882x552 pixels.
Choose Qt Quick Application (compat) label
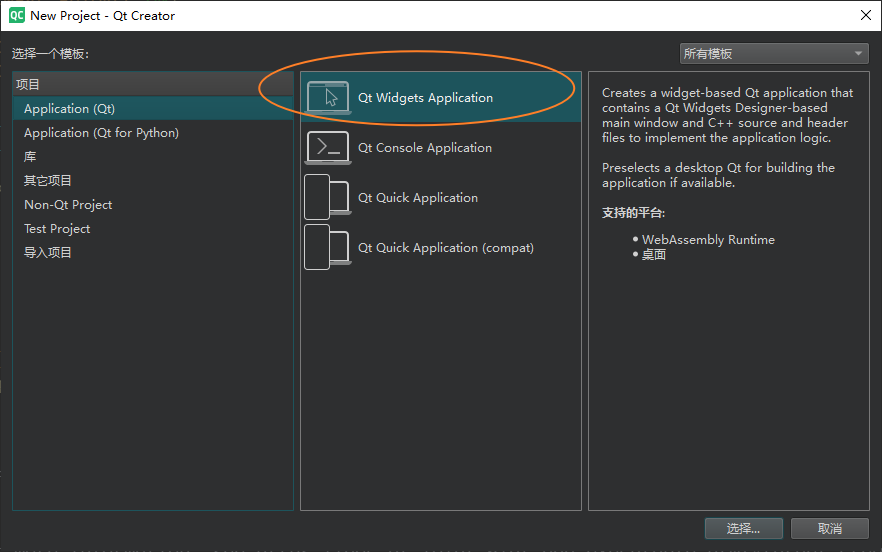446,248
